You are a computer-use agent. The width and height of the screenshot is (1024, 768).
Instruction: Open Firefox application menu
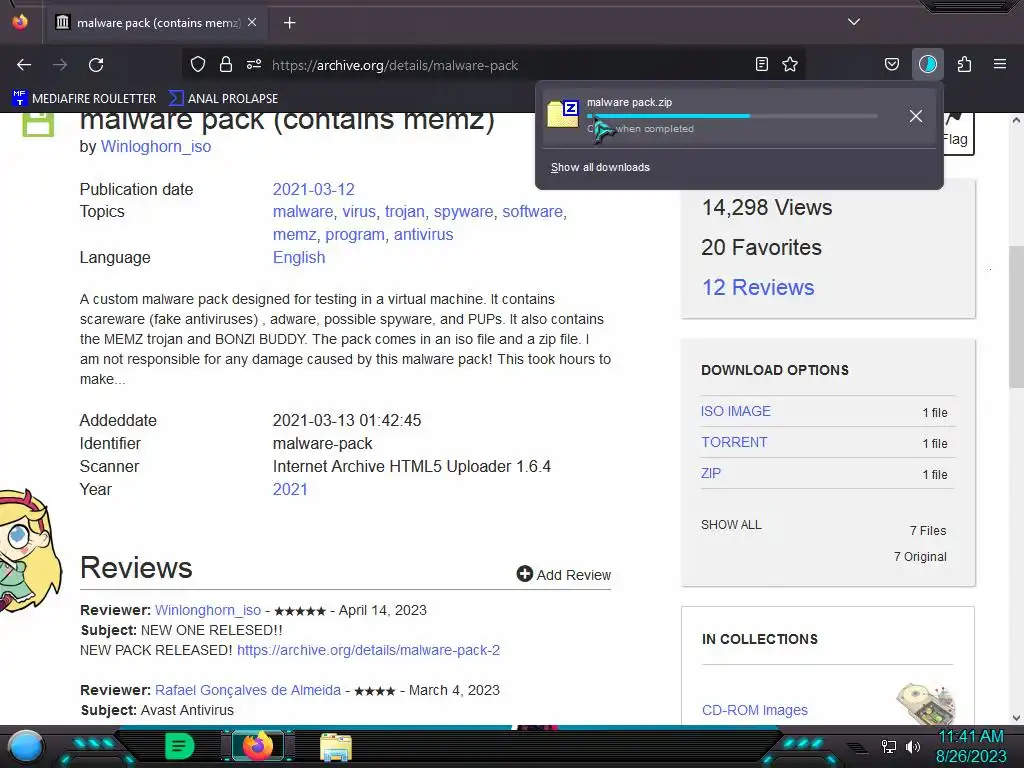click(x=1000, y=65)
